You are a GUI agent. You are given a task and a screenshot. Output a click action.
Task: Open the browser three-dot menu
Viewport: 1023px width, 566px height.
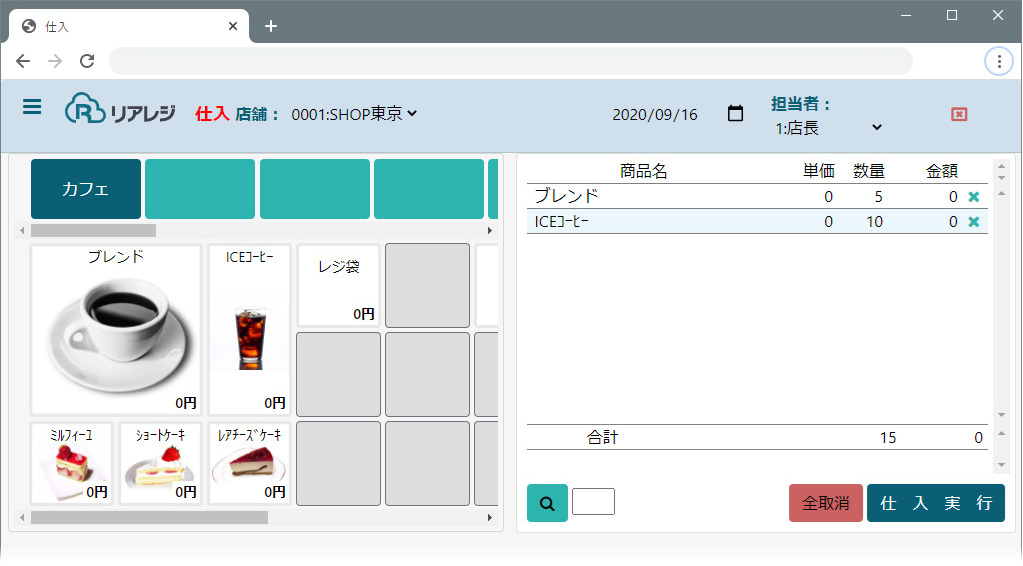(x=999, y=61)
